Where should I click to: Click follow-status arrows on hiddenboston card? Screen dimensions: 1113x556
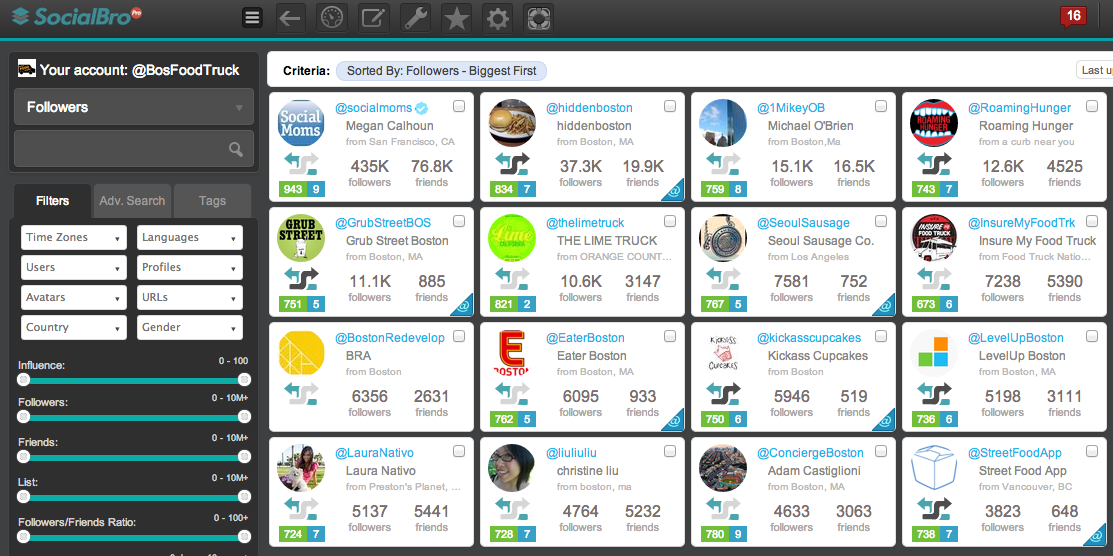pyautogui.click(x=512, y=163)
